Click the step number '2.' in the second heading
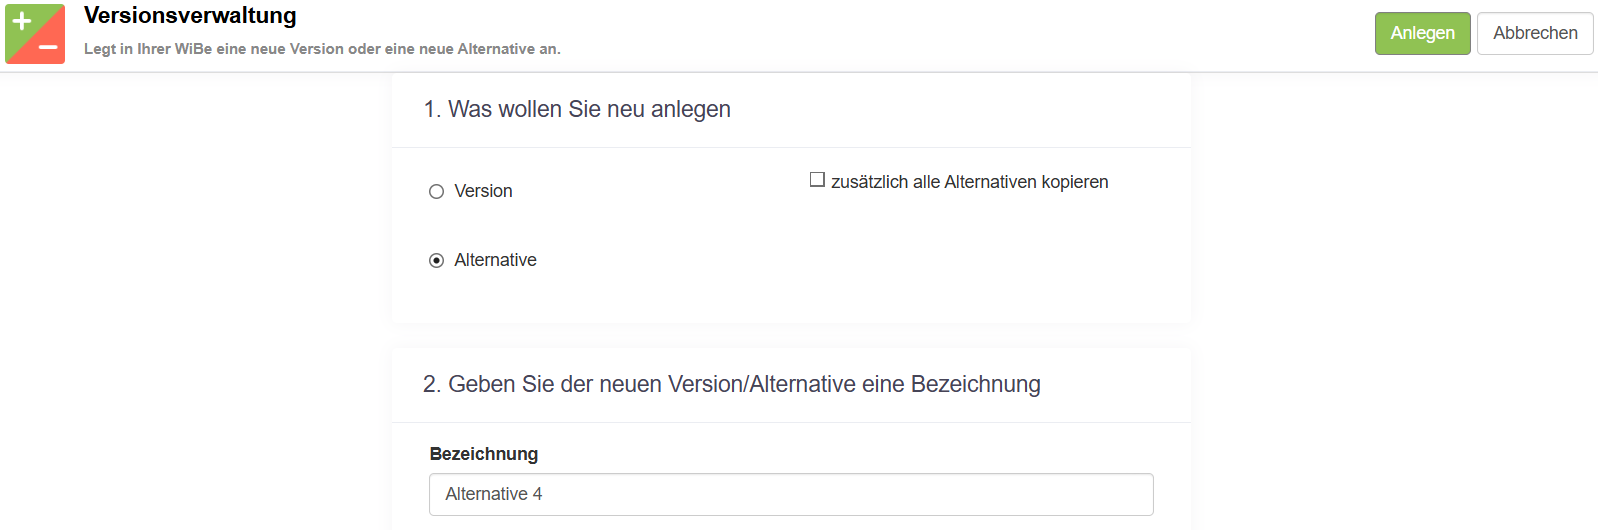Screen dimensions: 1598x530 click(x=431, y=384)
